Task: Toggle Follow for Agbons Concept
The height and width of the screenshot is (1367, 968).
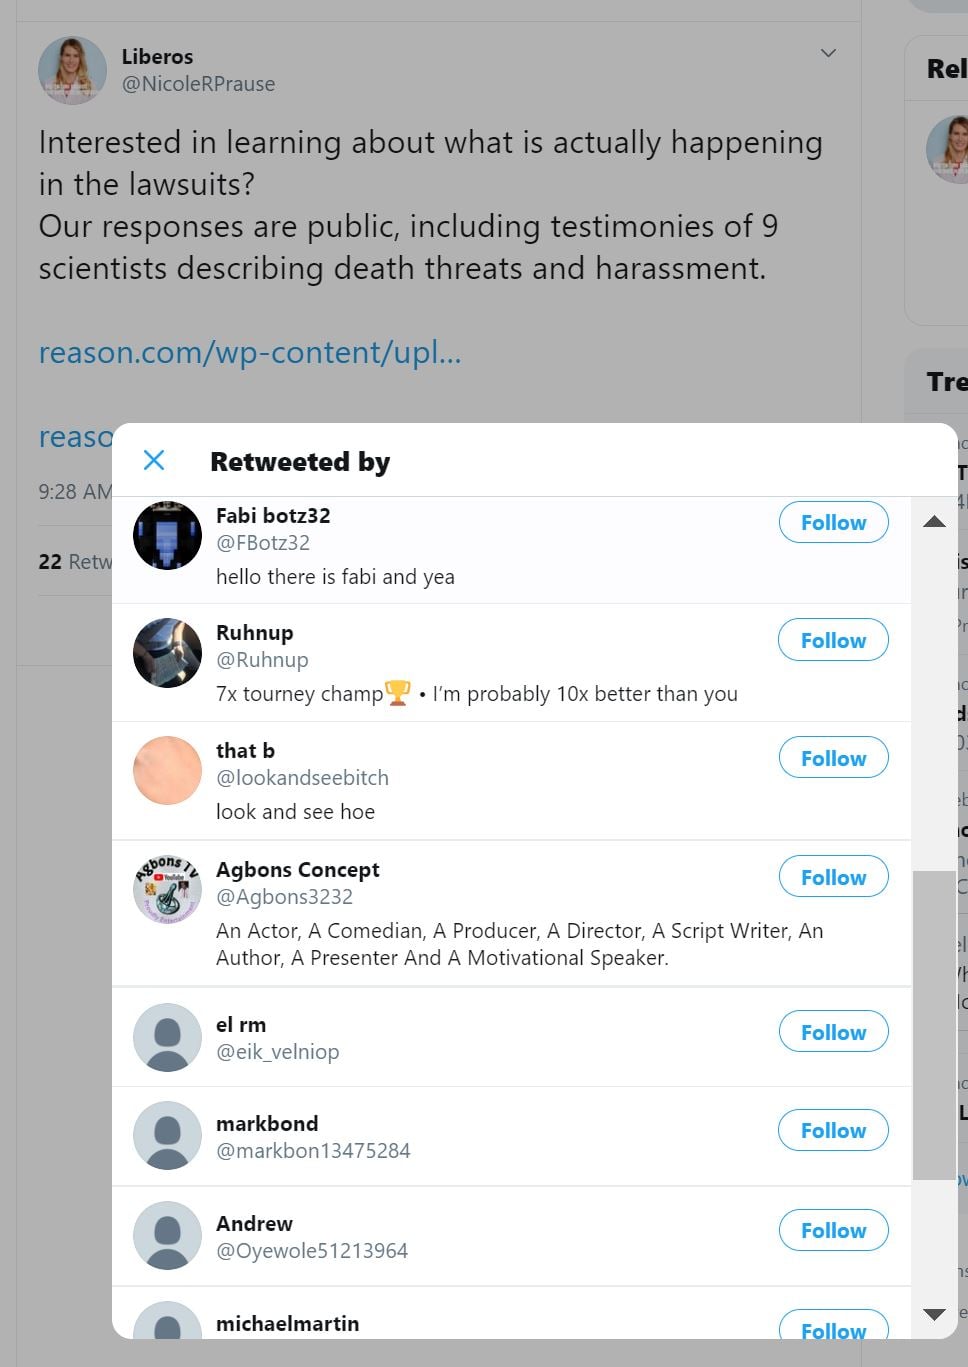Action: click(833, 878)
